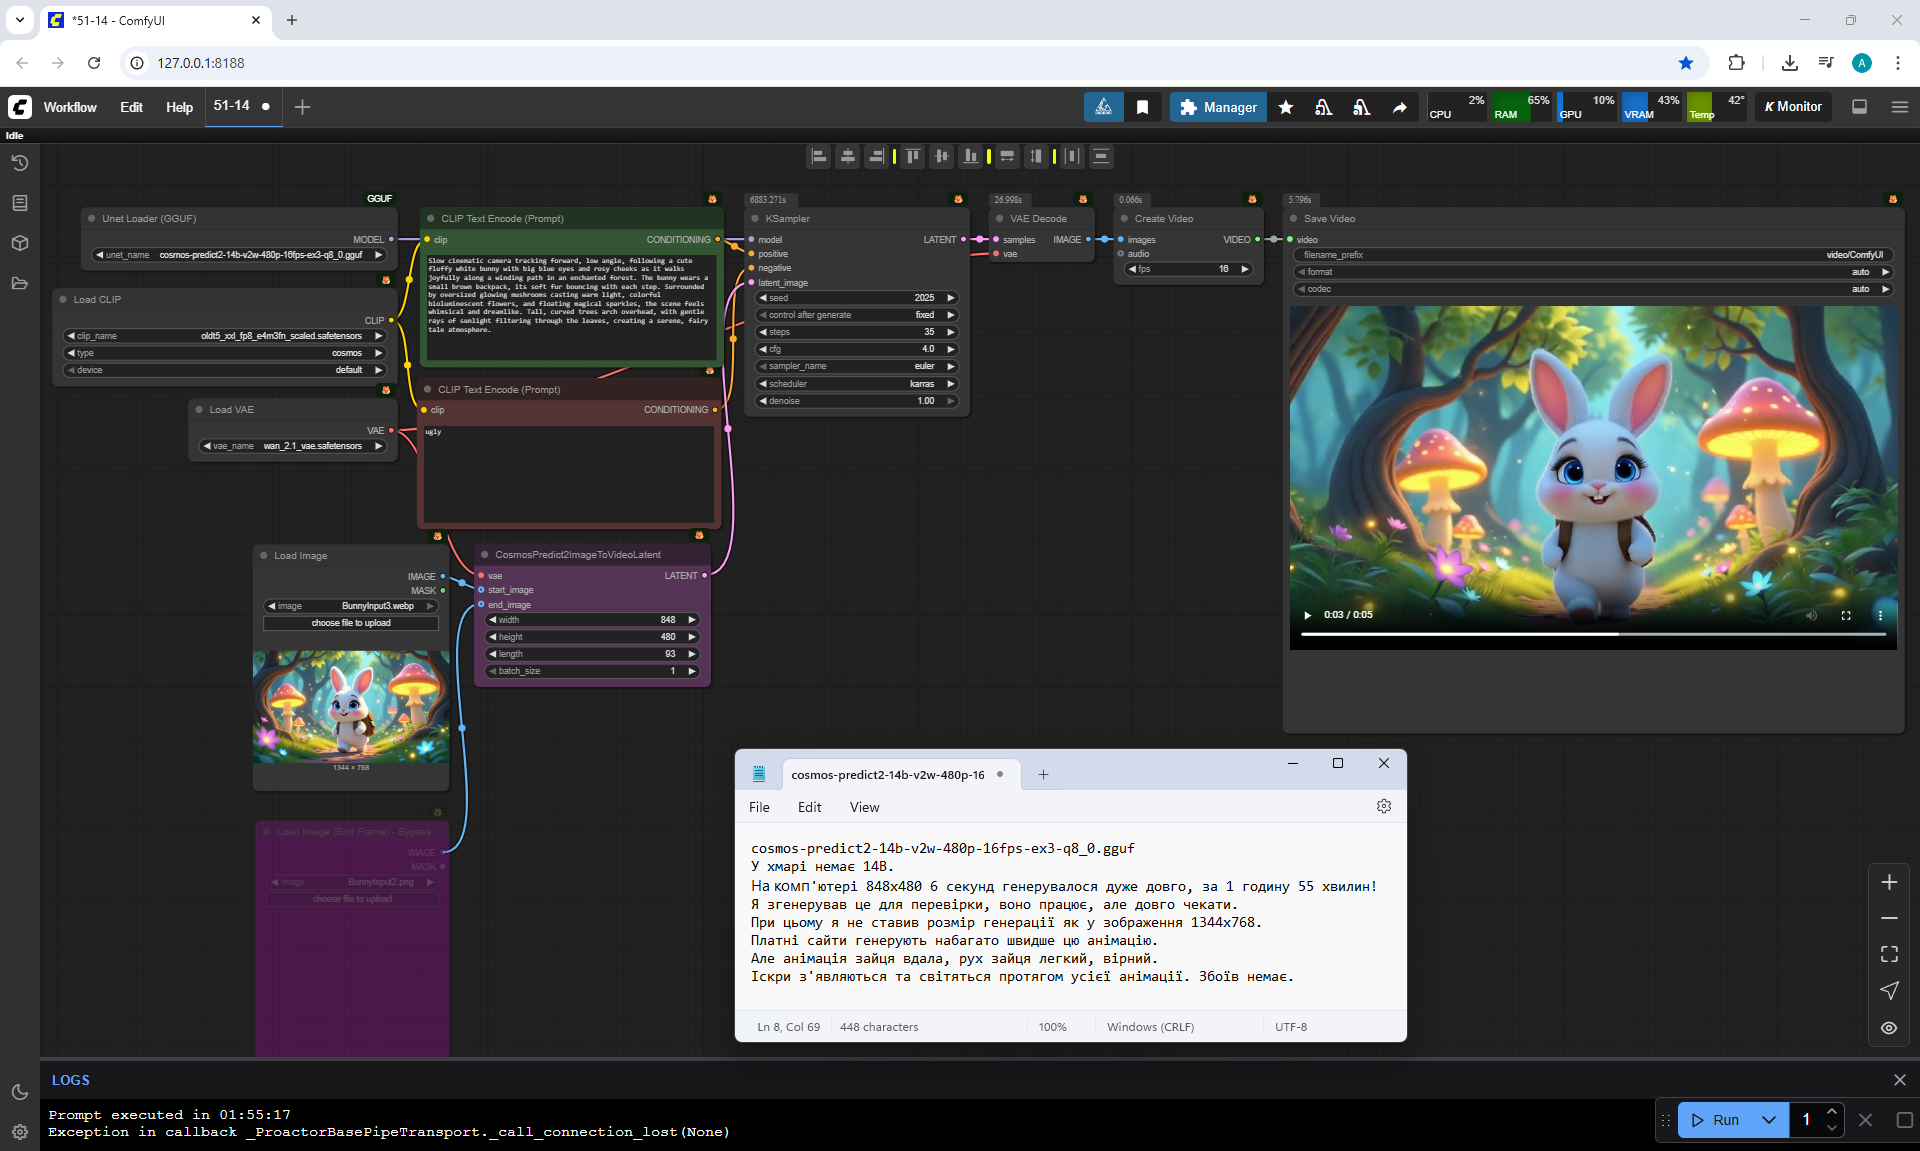Play the saved bunny video
Viewport: 1920px width, 1151px height.
tap(1307, 615)
